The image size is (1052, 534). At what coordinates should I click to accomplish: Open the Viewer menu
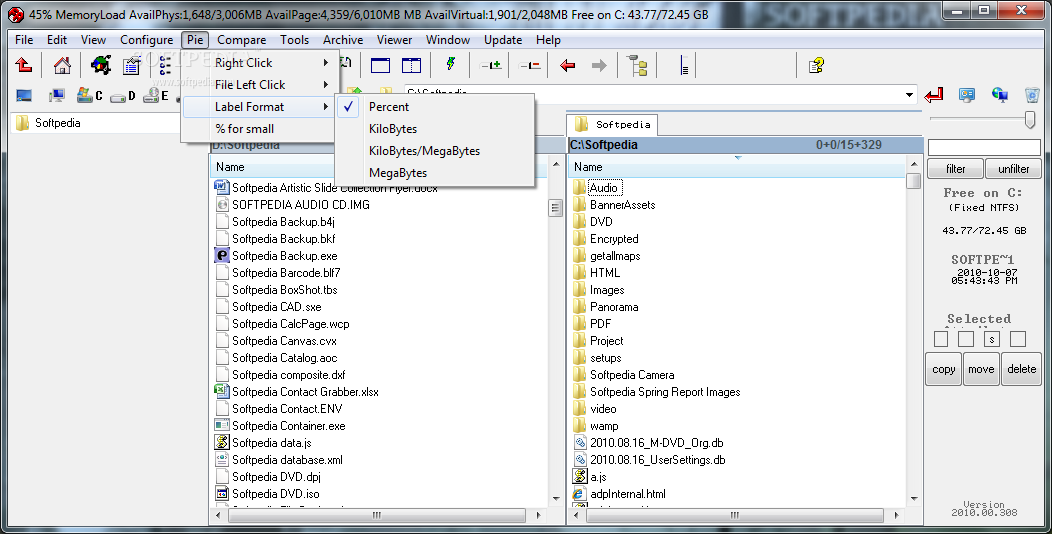tap(394, 40)
